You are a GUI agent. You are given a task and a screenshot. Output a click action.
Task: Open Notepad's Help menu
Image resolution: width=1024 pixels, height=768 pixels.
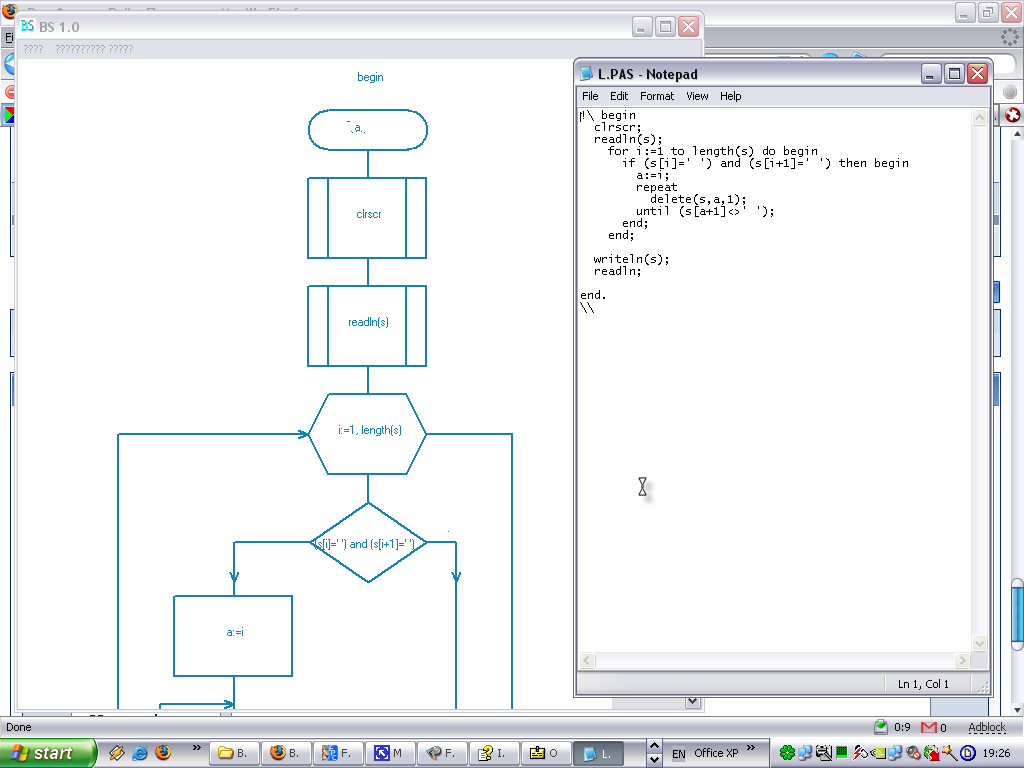(731, 96)
